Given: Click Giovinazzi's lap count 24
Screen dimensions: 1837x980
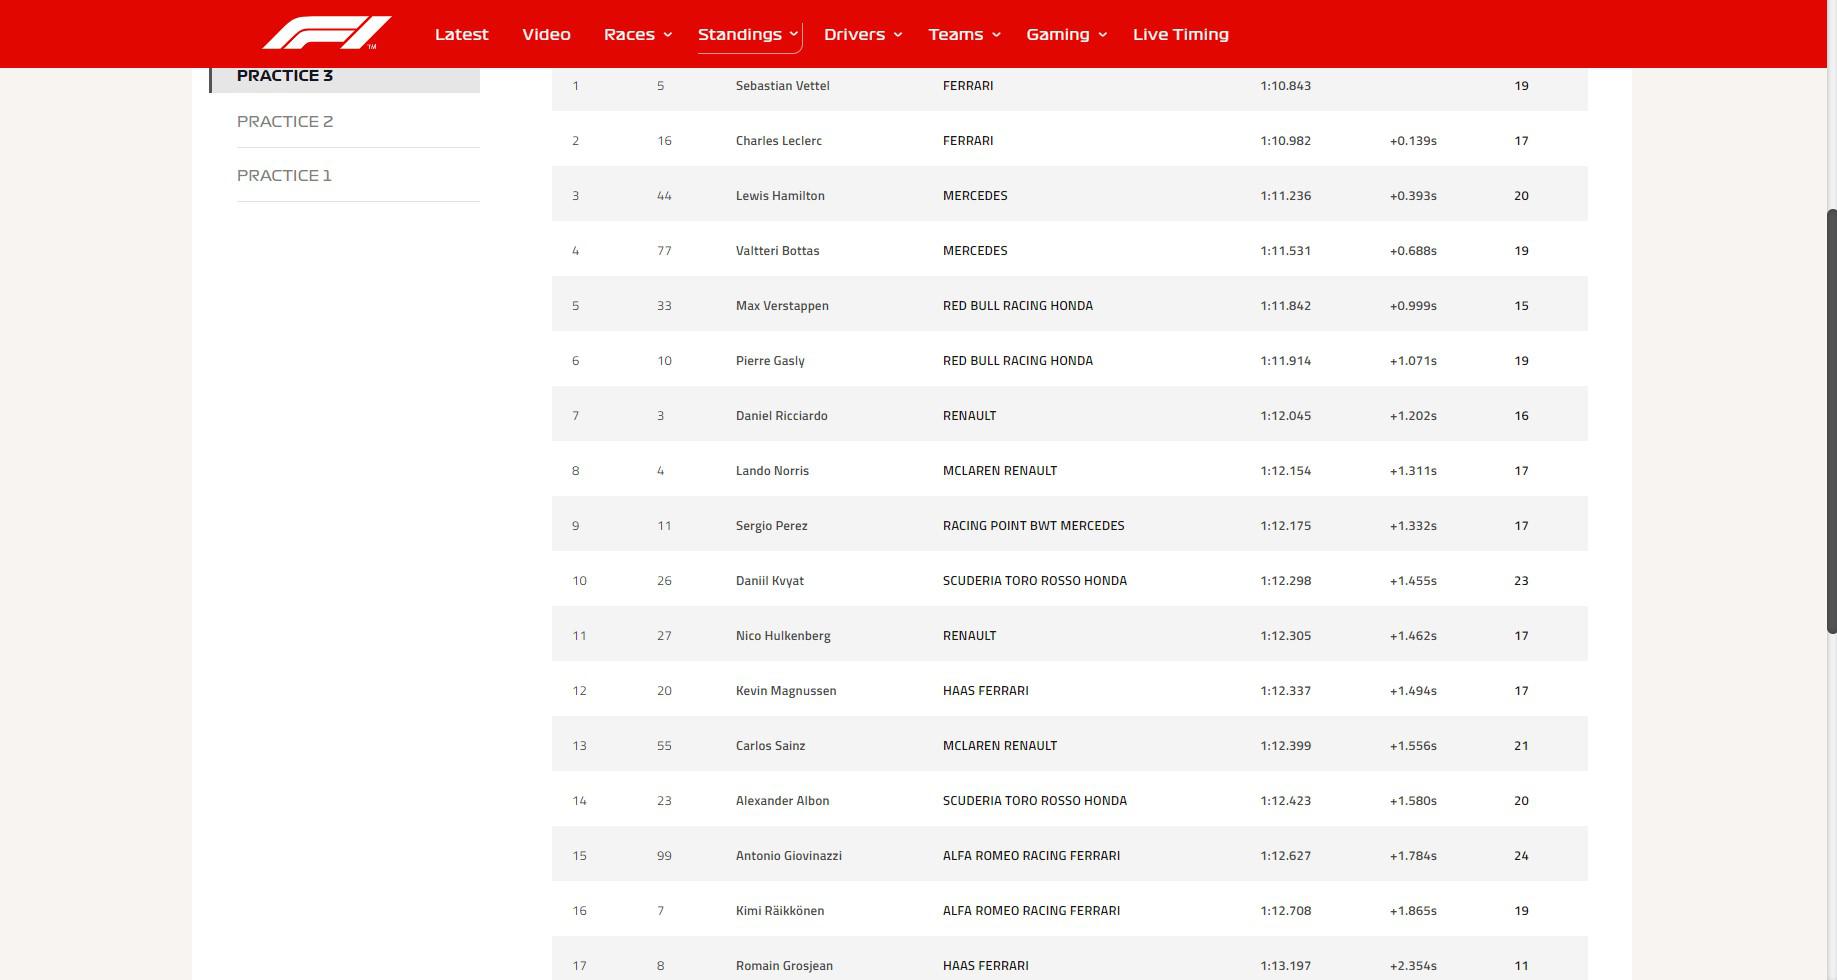Looking at the screenshot, I should 1521,856.
